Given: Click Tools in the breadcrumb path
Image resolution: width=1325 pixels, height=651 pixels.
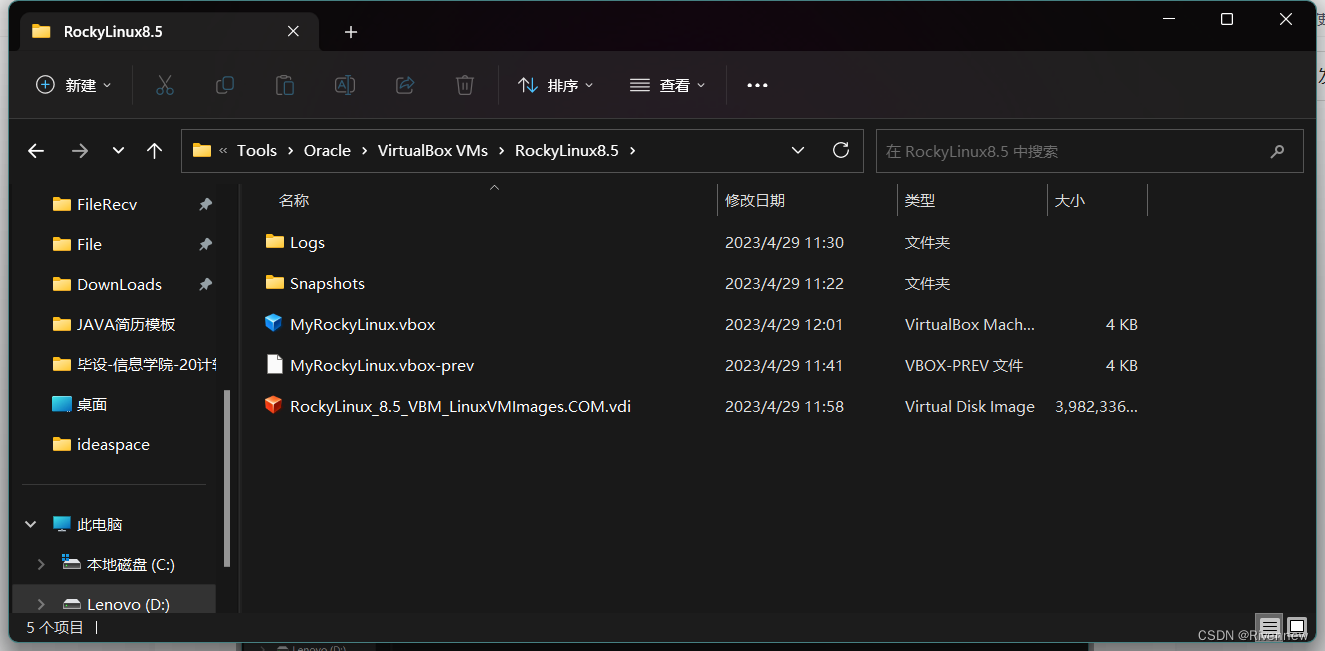Looking at the screenshot, I should coord(256,151).
